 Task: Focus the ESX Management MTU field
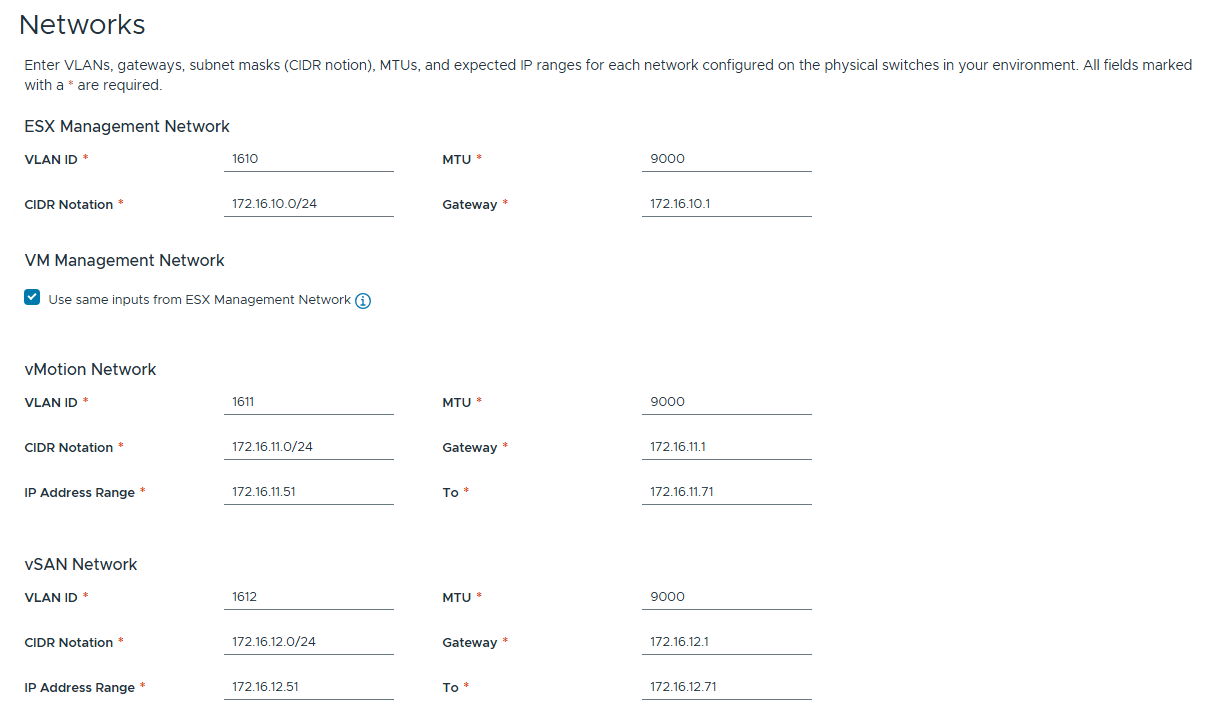coord(726,158)
